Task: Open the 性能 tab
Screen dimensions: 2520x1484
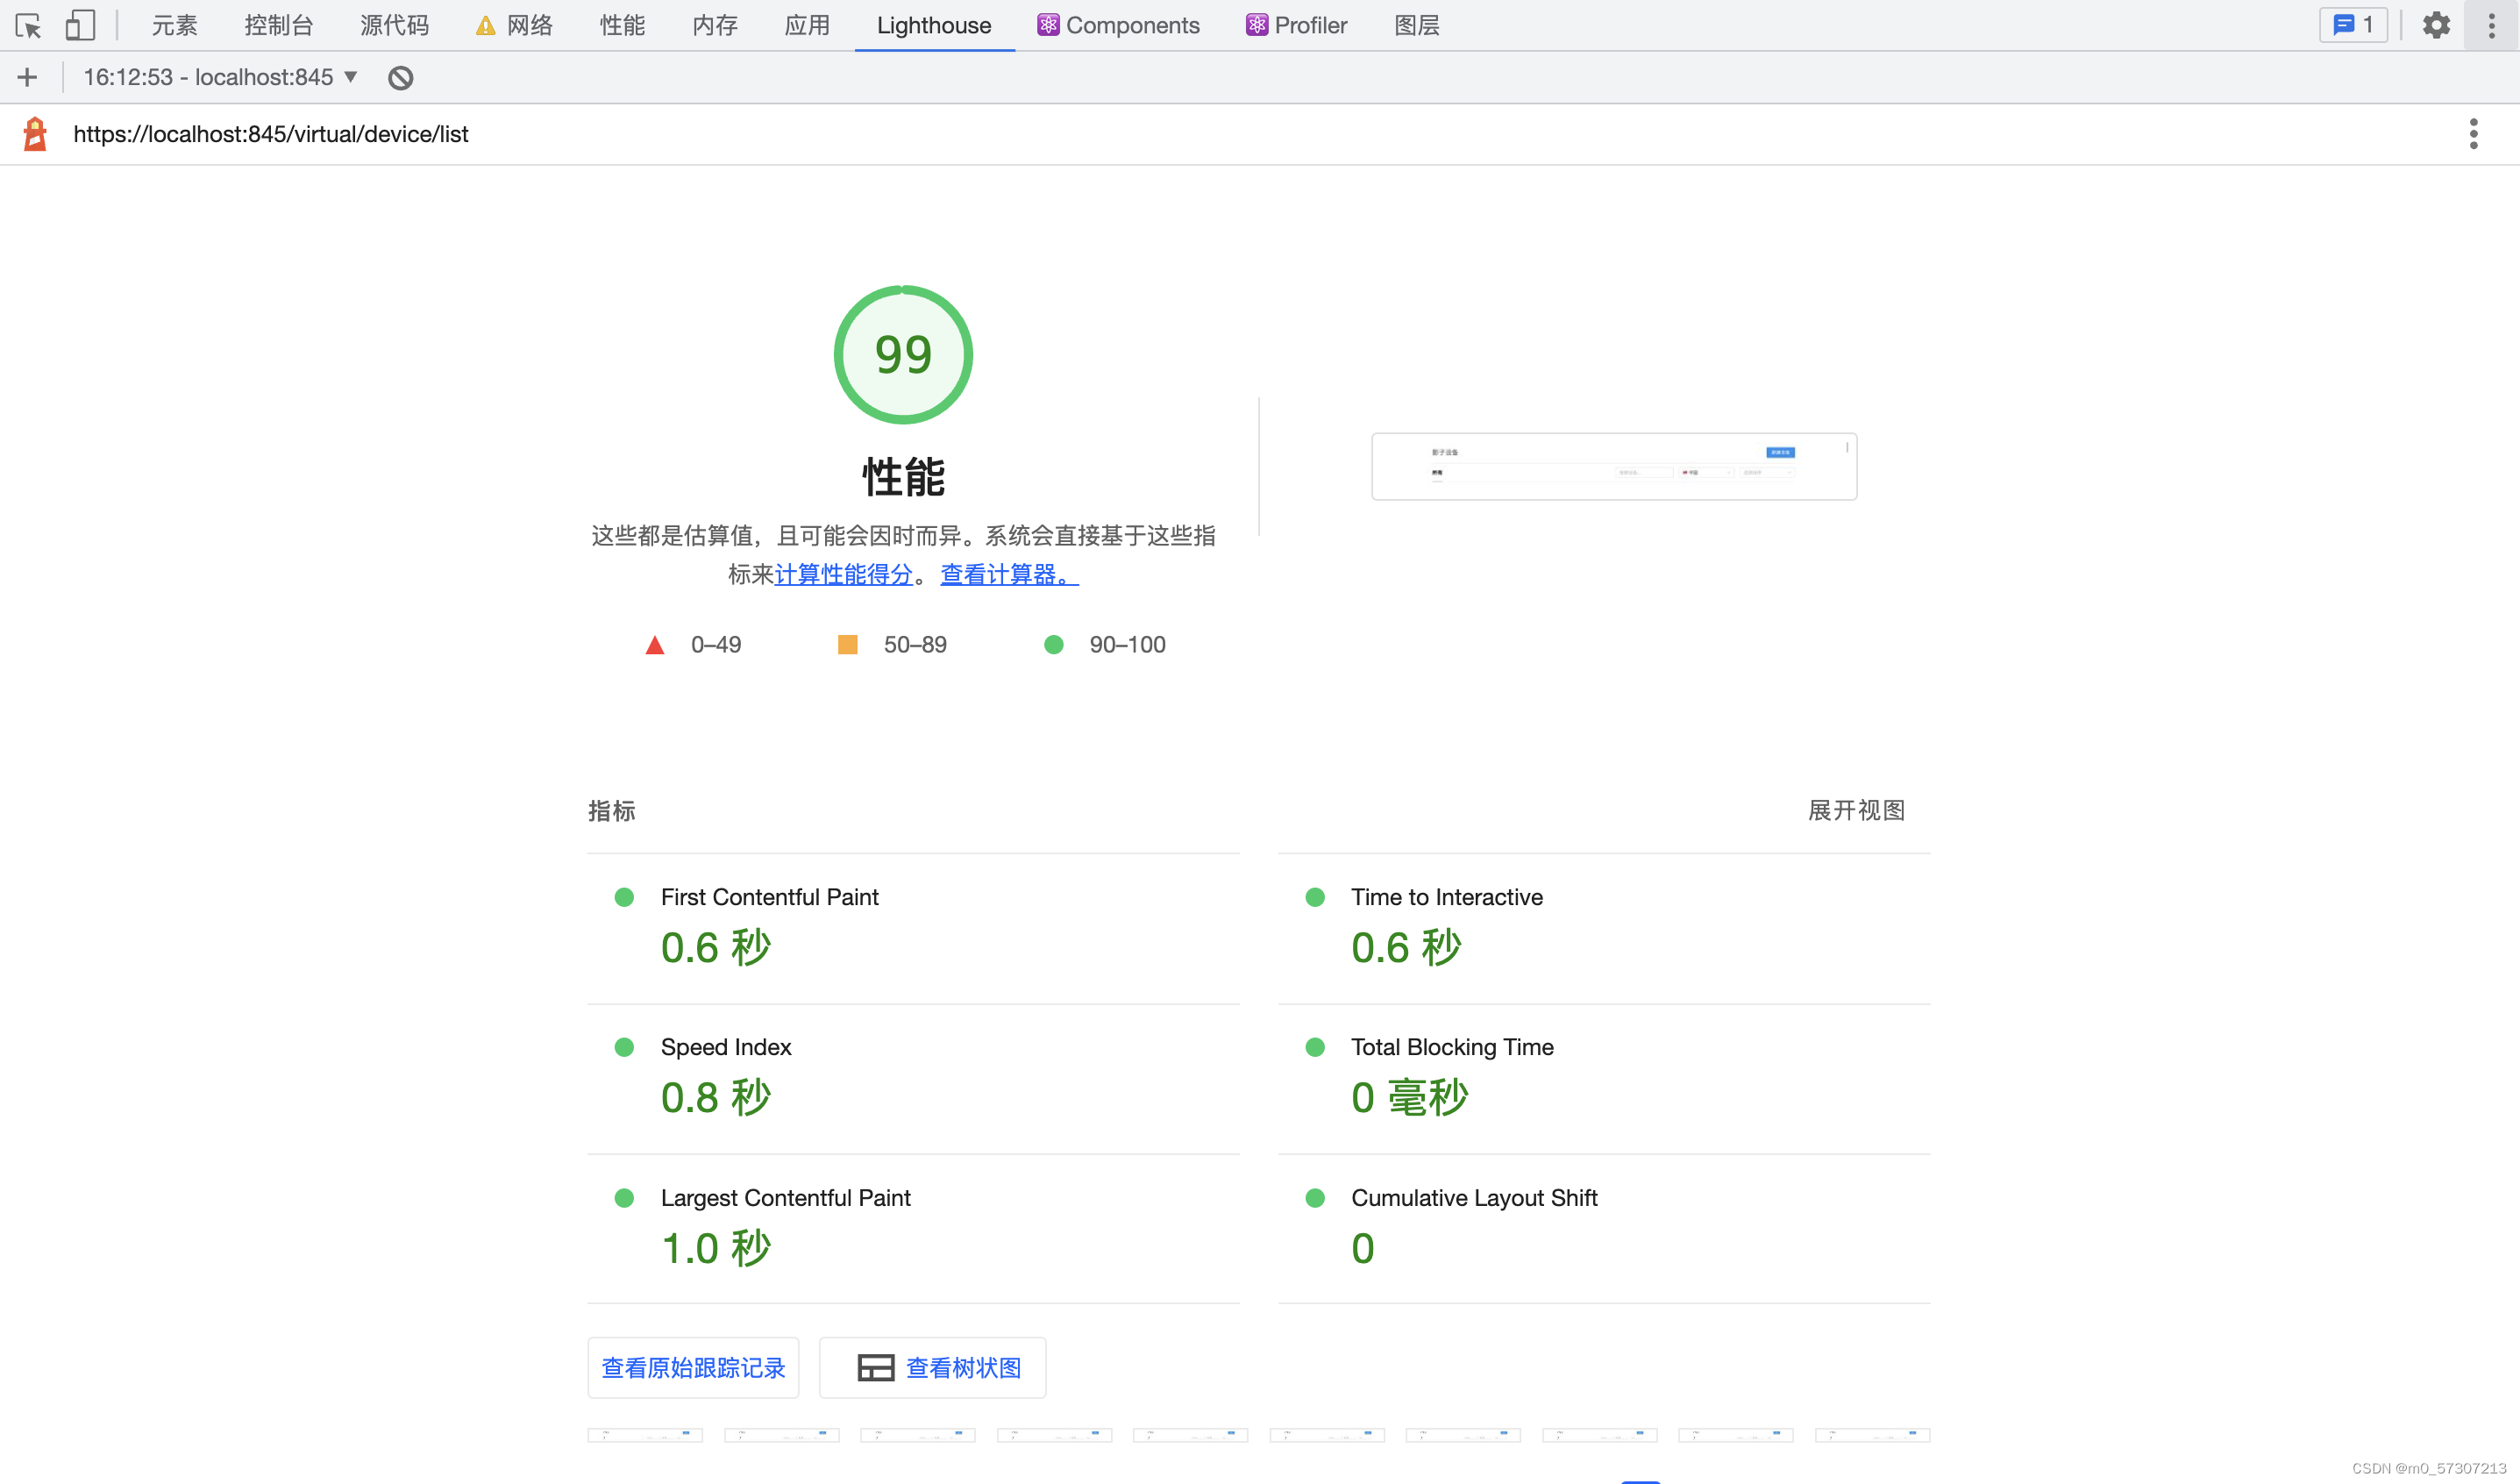Action: [622, 25]
